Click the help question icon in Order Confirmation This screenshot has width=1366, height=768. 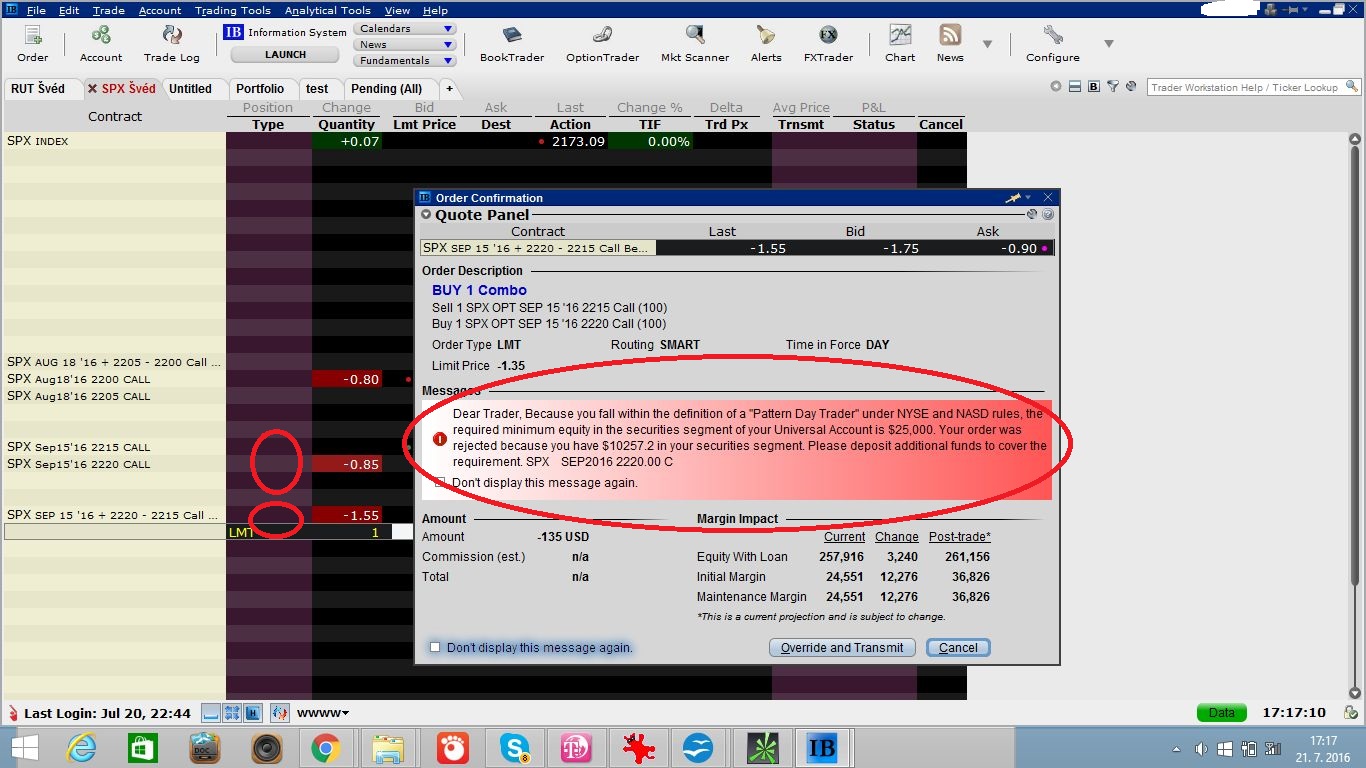[1048, 214]
